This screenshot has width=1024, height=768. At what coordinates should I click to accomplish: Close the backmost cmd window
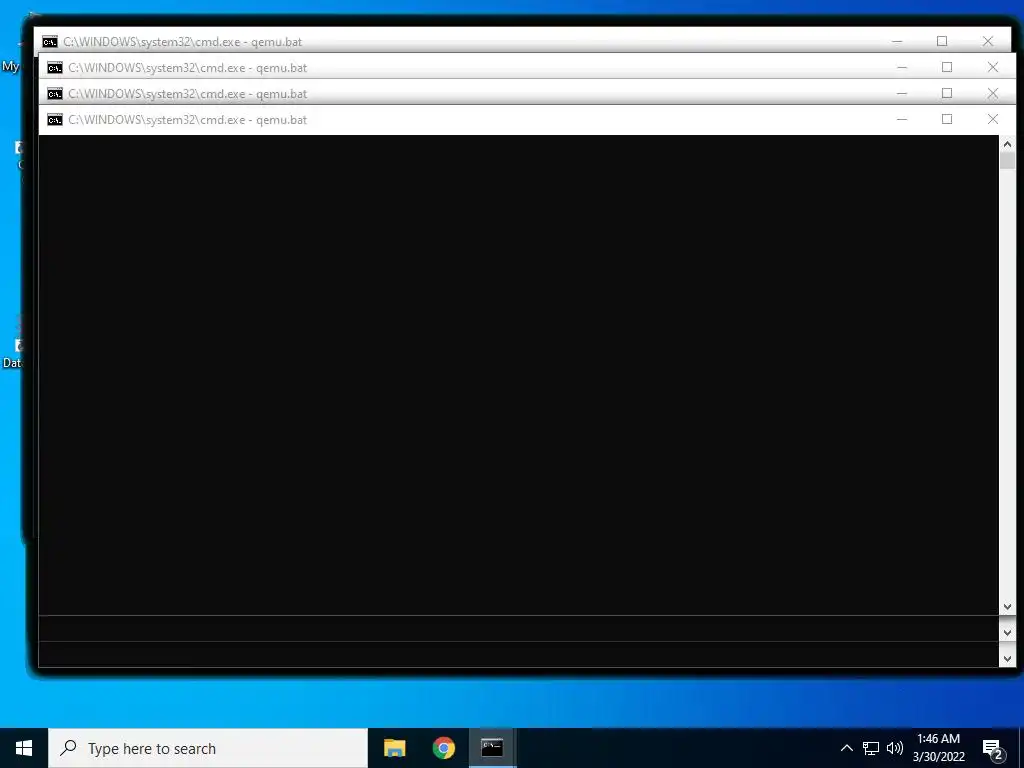pyautogui.click(x=987, y=41)
